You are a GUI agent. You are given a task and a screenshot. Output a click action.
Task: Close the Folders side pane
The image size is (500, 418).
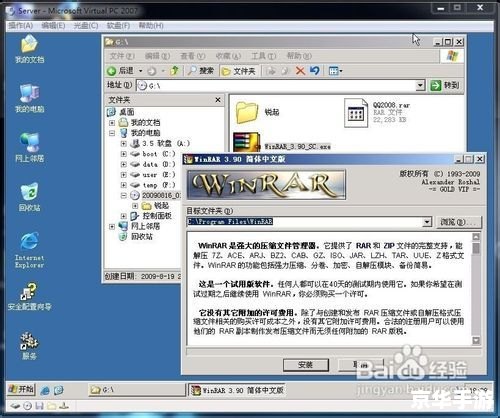pos(218,100)
